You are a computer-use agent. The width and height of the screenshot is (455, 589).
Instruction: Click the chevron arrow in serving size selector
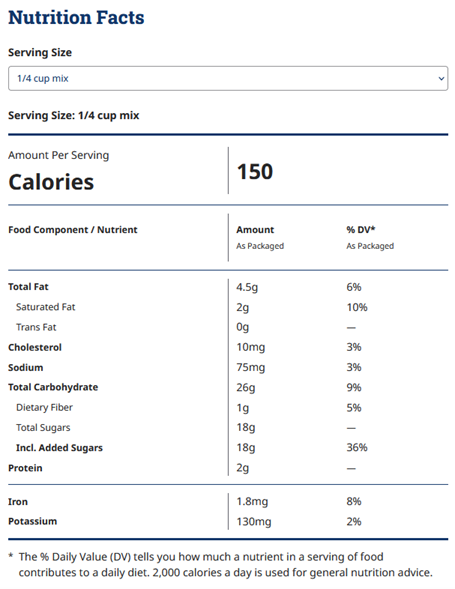441,79
